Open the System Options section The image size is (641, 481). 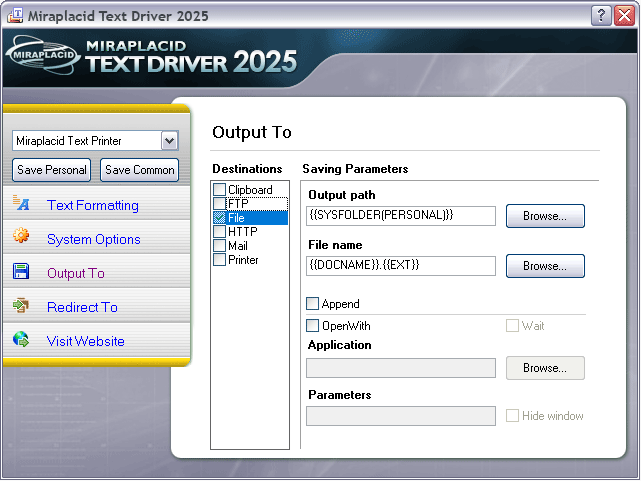[x=94, y=239]
